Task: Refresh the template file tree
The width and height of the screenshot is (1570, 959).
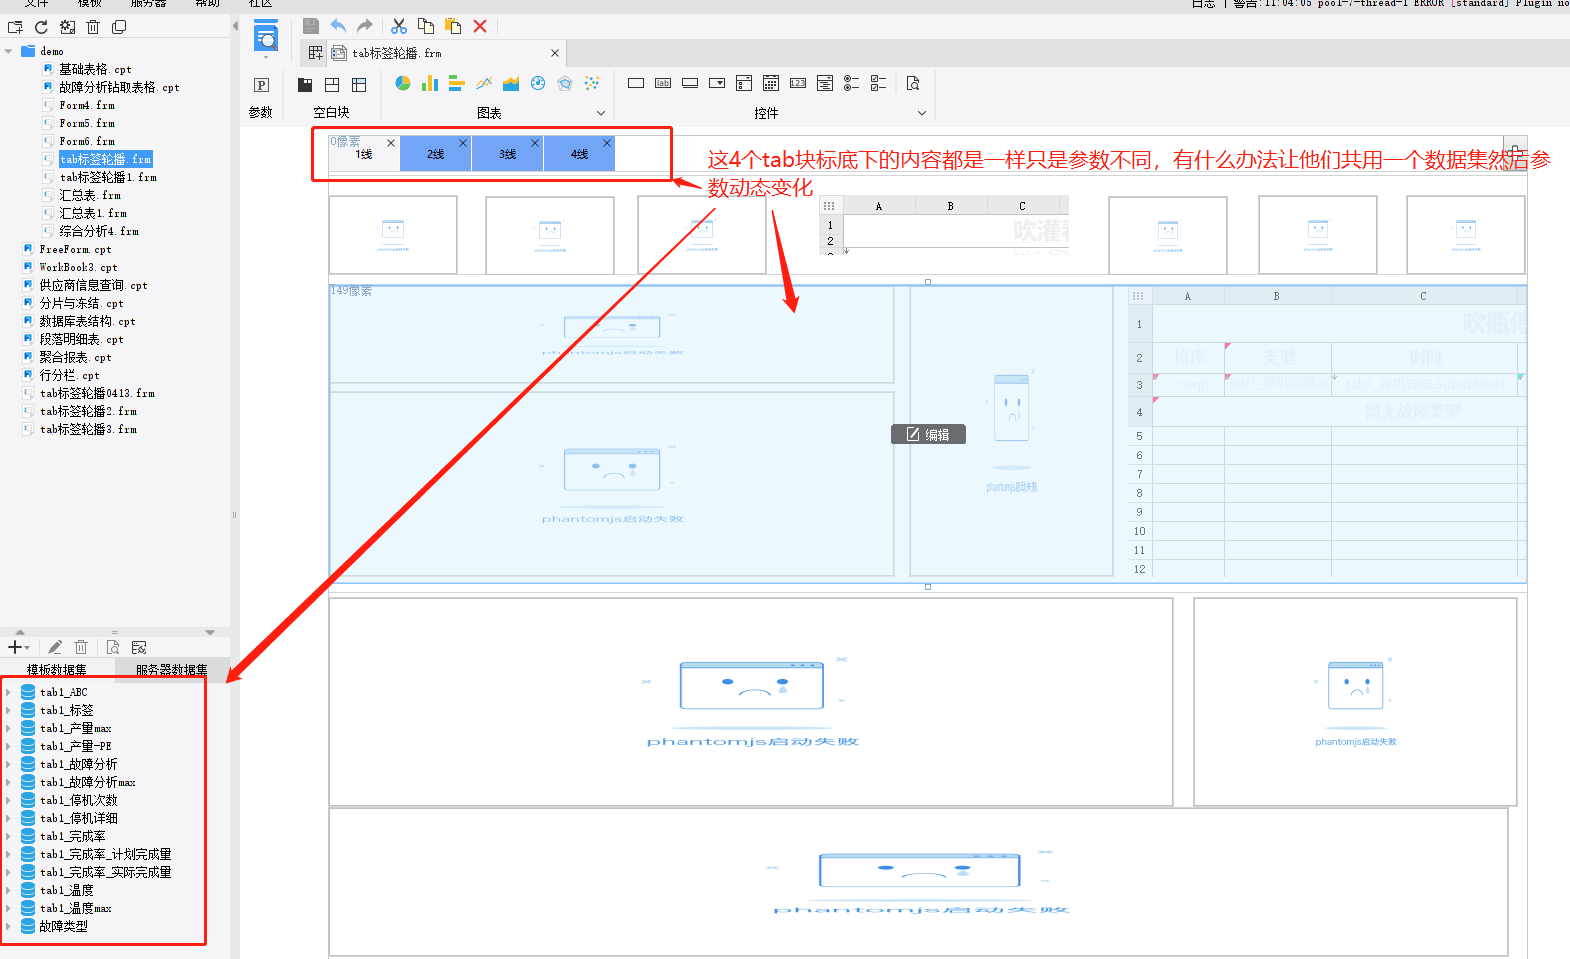Action: coord(41,27)
